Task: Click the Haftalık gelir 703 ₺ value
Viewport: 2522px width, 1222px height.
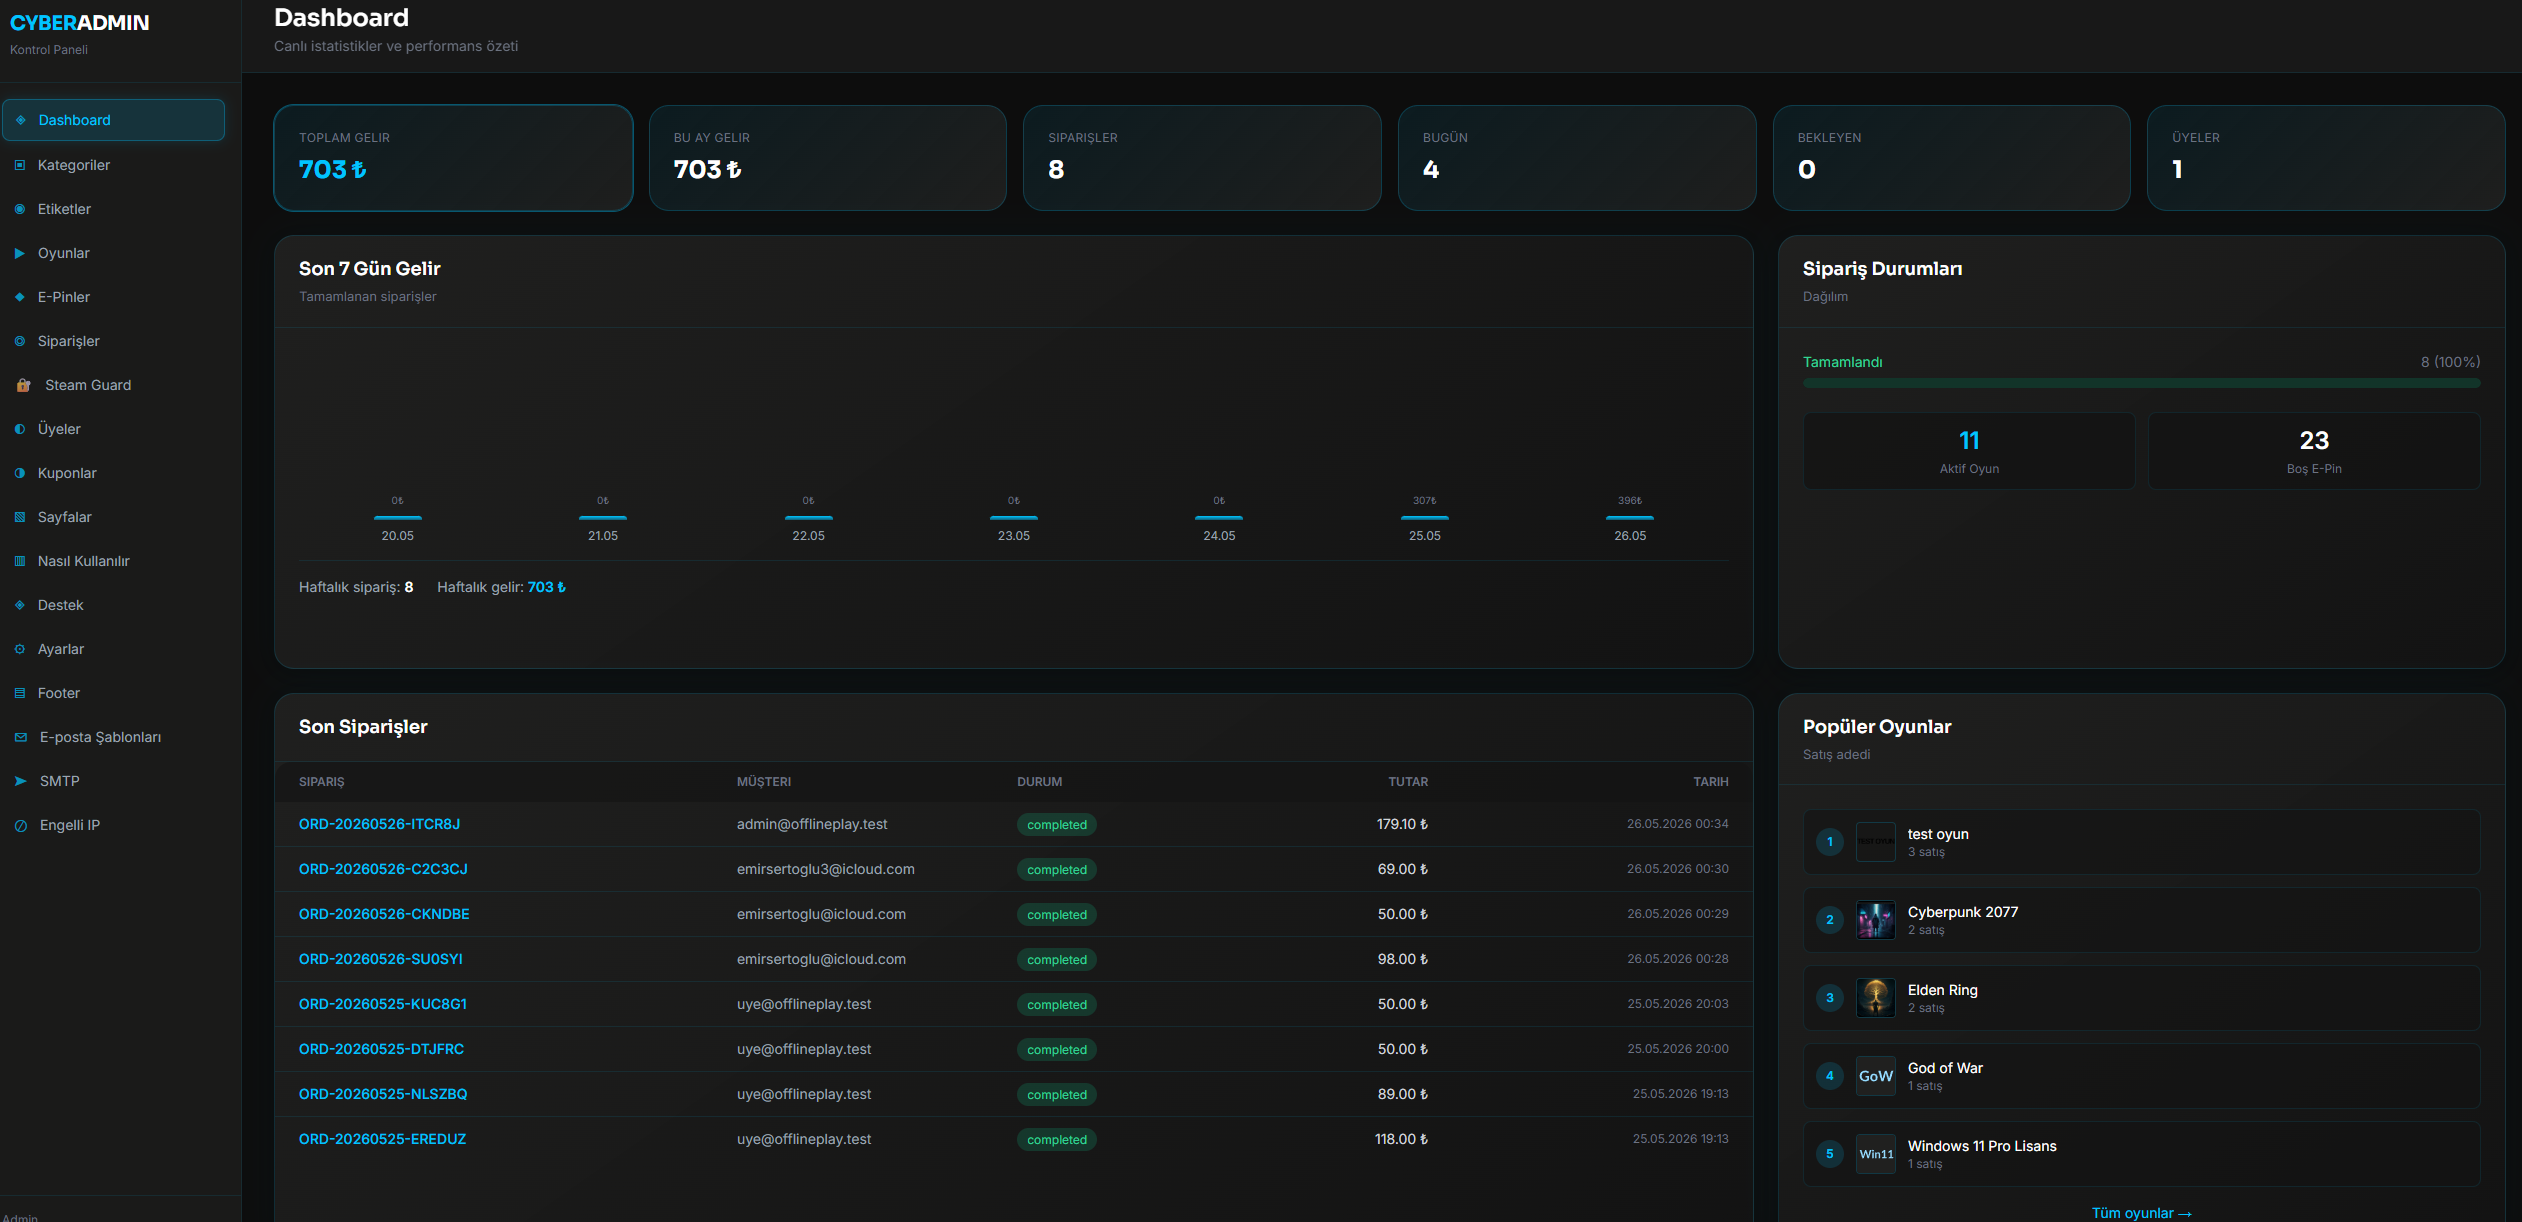Action: coord(547,587)
